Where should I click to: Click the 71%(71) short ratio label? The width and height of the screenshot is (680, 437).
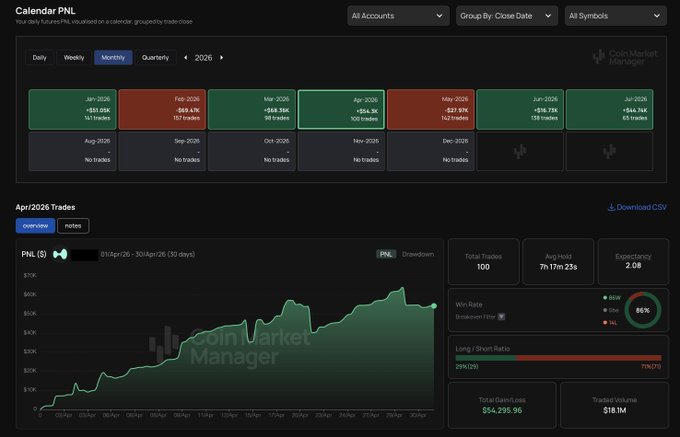(x=651, y=367)
